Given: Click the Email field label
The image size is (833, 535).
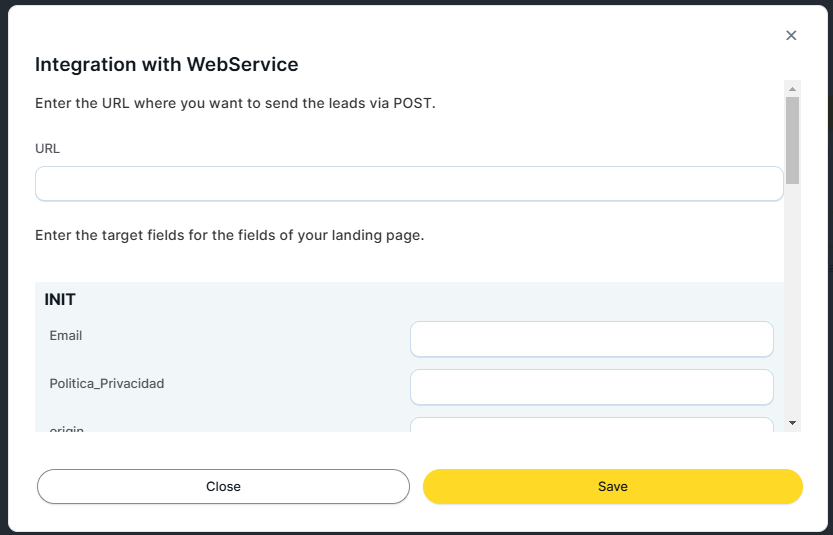Looking at the screenshot, I should point(66,336).
